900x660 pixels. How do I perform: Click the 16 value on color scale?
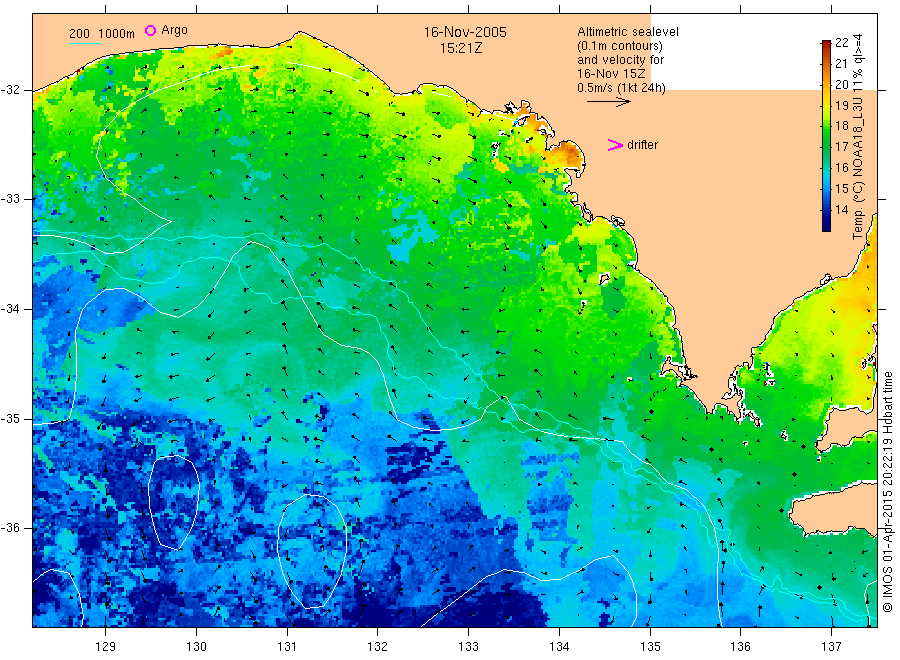point(841,168)
